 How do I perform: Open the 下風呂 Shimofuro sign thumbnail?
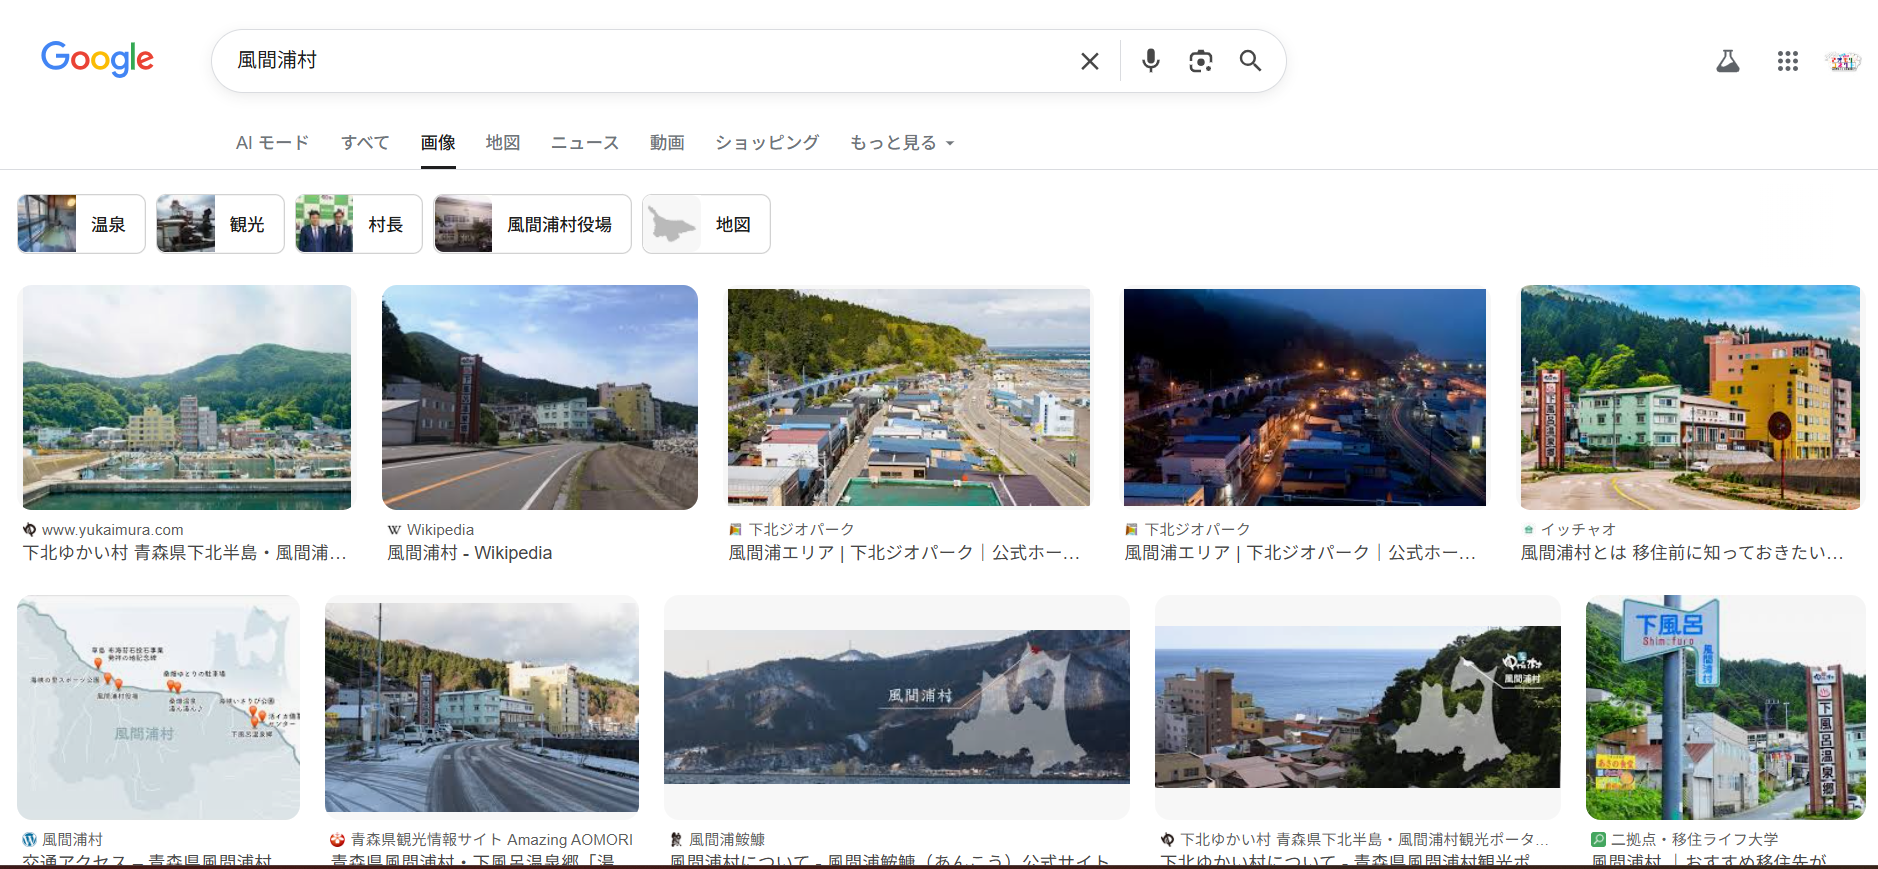point(1724,708)
